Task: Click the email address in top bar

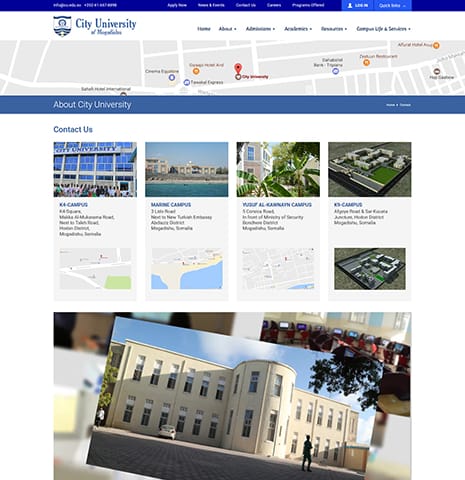Action: [67, 5]
